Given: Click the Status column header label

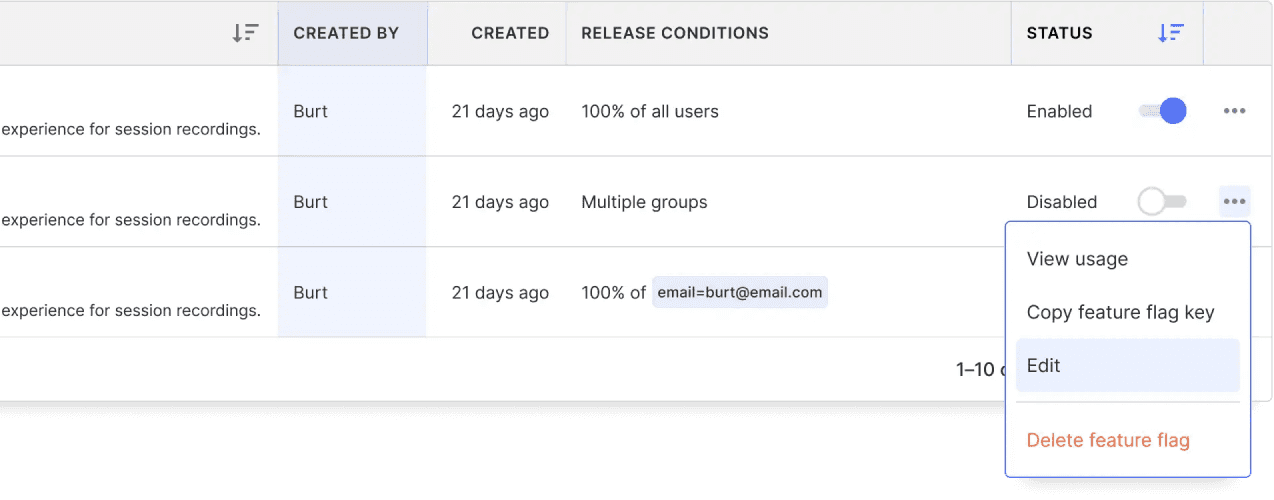Looking at the screenshot, I should click(x=1059, y=33).
